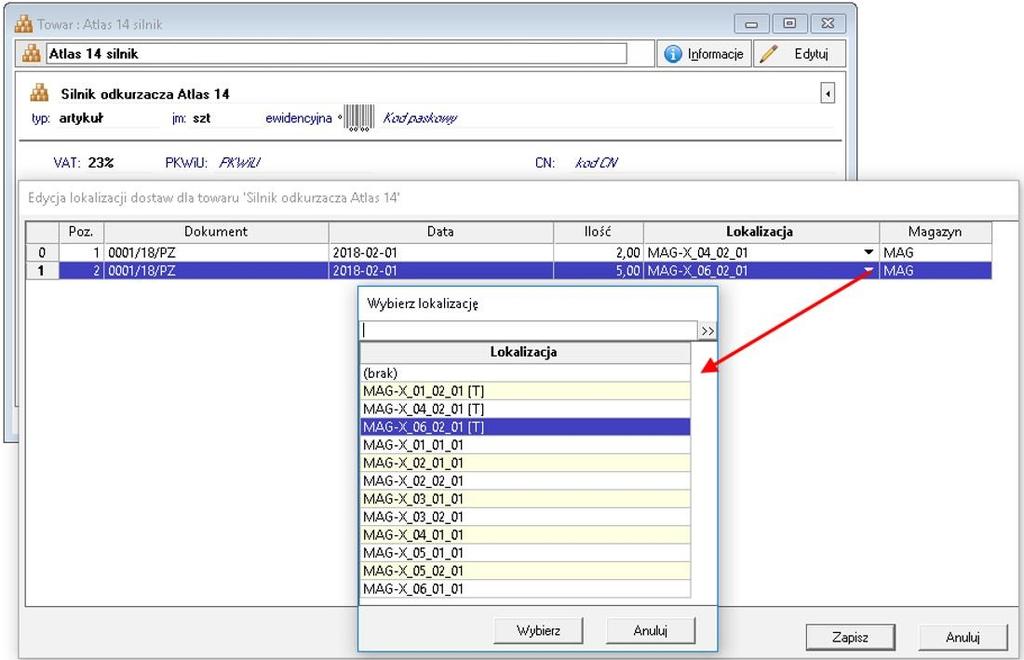Screen dimensions: 1024x660
Task: Select MAG-X_02_01_01 in the list
Action: pyautogui.click(x=525, y=463)
